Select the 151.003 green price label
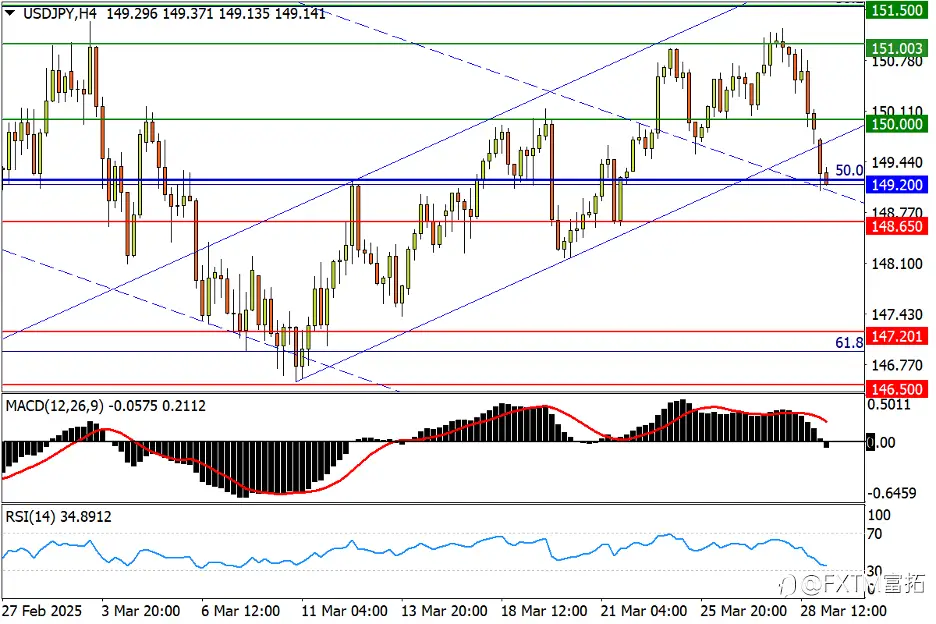This screenshot has width=936, height=624. tap(897, 48)
